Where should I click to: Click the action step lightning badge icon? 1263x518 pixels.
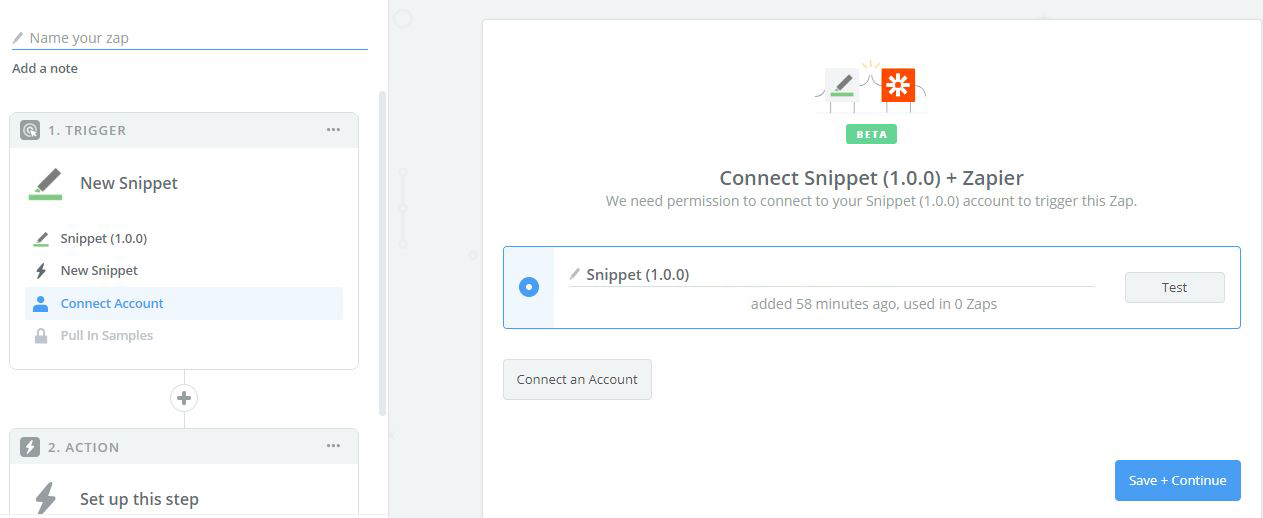pos(30,447)
